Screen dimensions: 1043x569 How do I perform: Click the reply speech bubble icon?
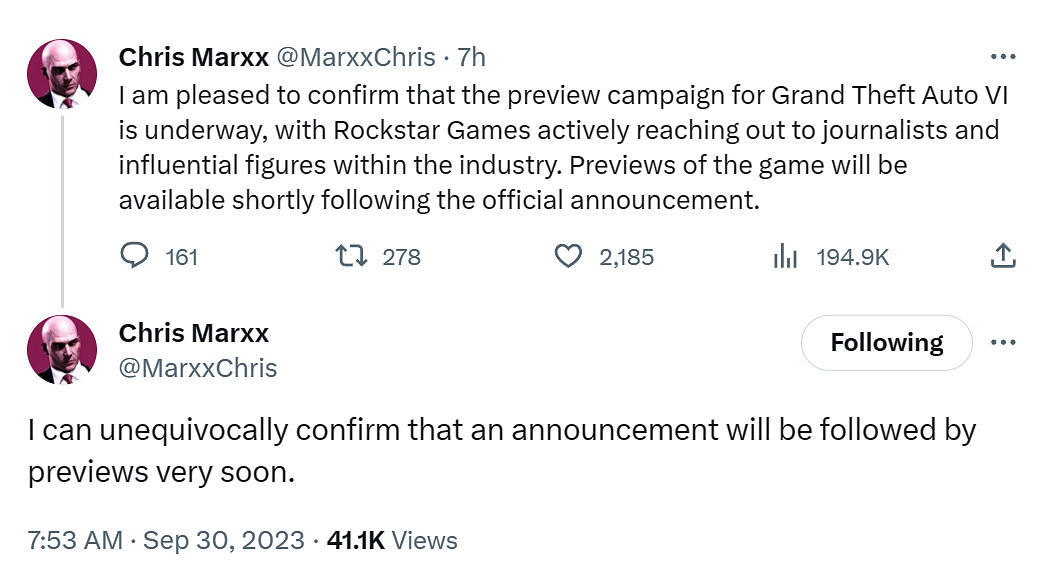[x=134, y=257]
